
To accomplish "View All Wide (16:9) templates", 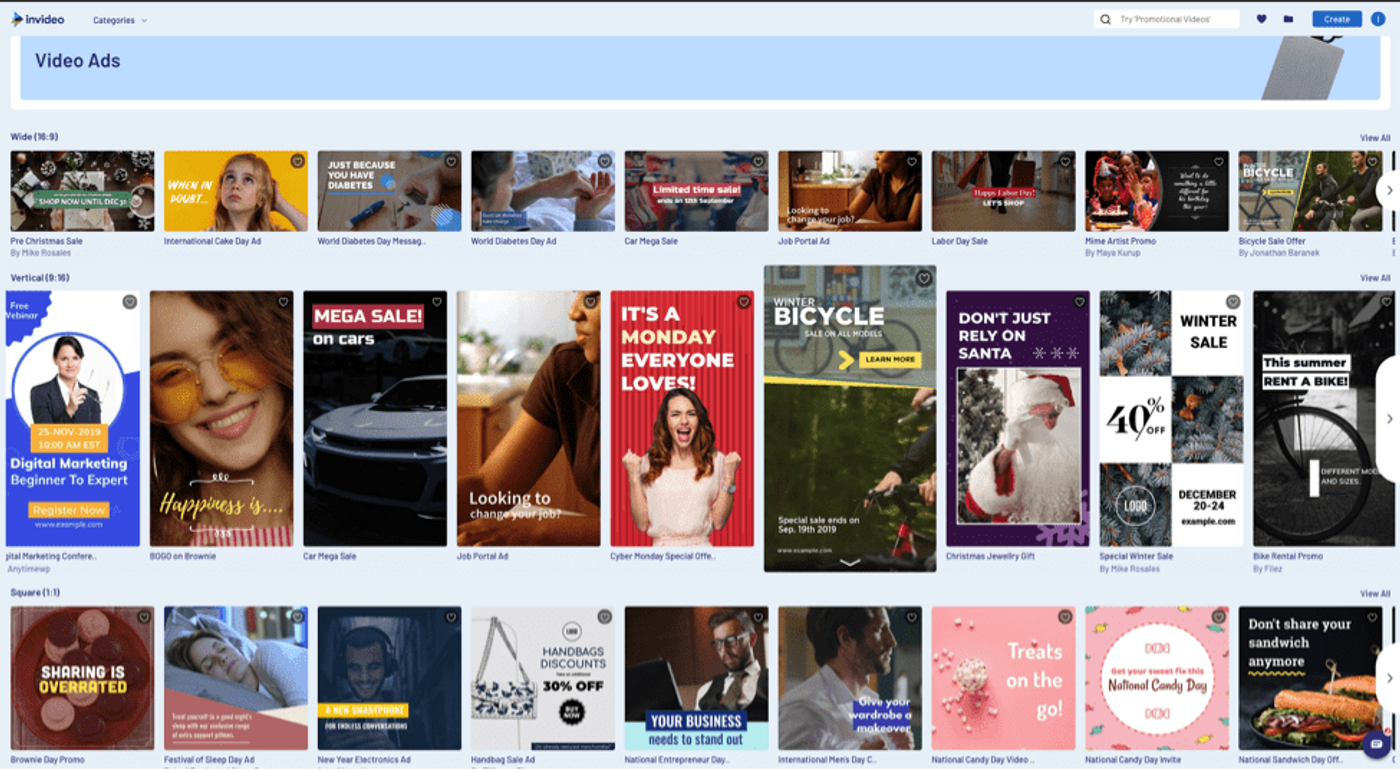I will click(1374, 137).
